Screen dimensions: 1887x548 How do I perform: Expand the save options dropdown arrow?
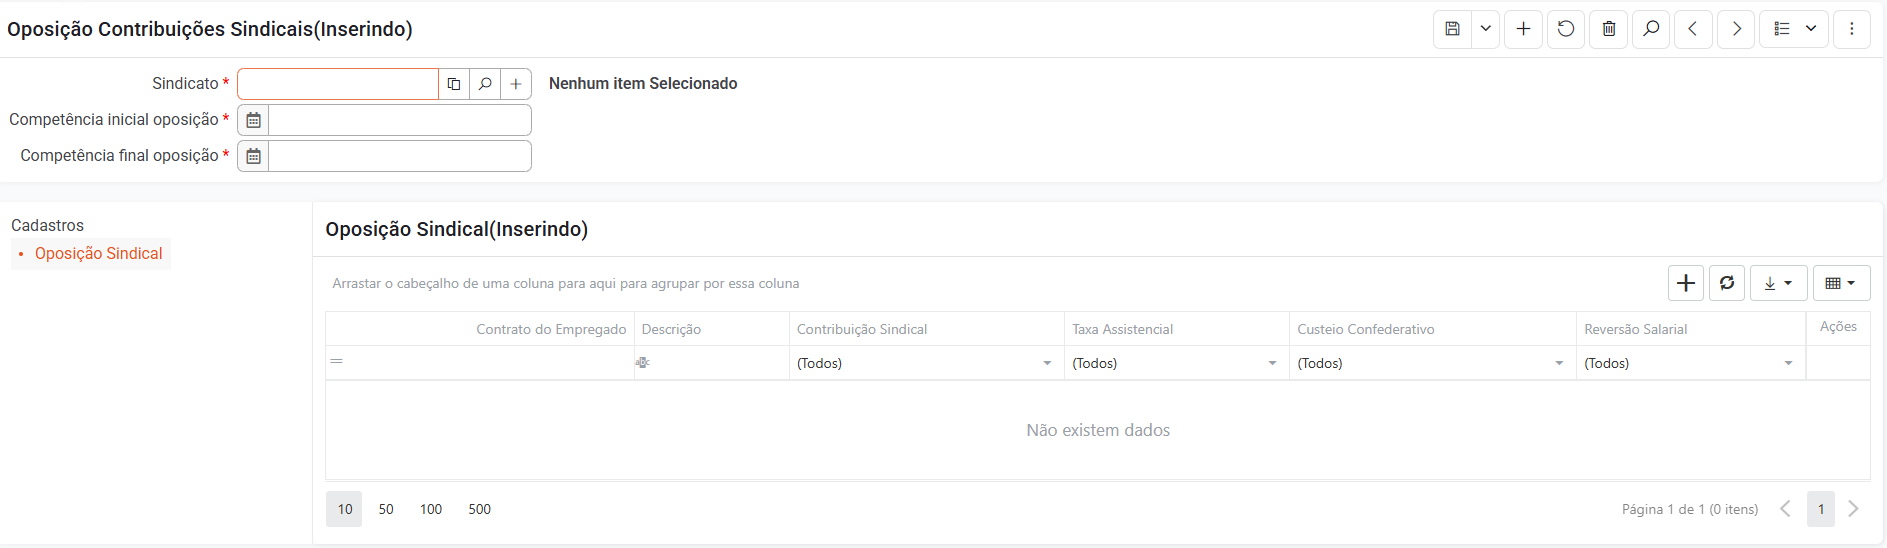click(1486, 29)
